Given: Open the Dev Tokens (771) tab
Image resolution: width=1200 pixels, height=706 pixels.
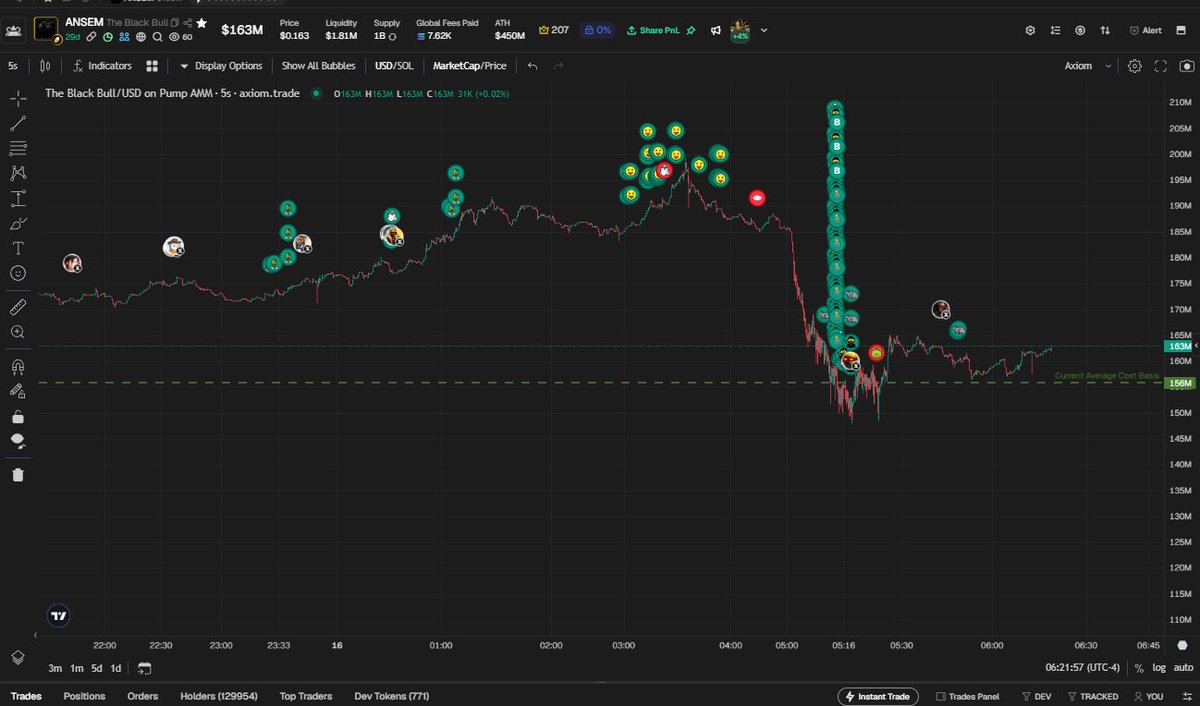Looking at the screenshot, I should tap(392, 696).
